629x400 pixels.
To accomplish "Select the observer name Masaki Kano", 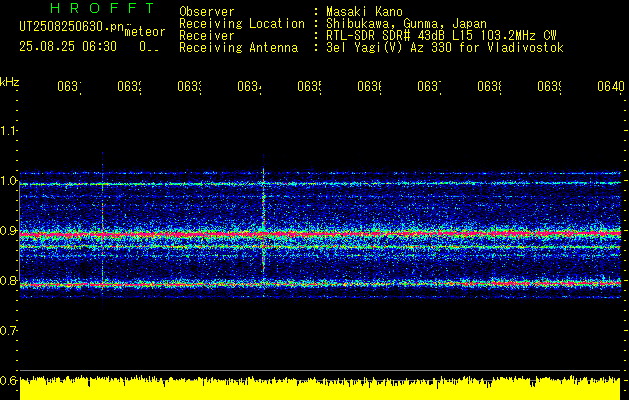I will point(364,12).
